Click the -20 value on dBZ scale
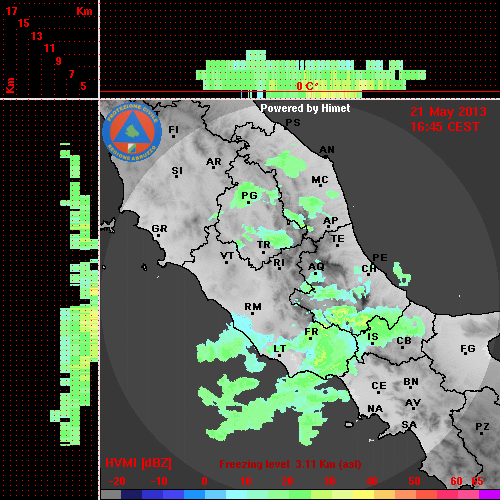This screenshot has height=500, width=500. click(x=117, y=481)
